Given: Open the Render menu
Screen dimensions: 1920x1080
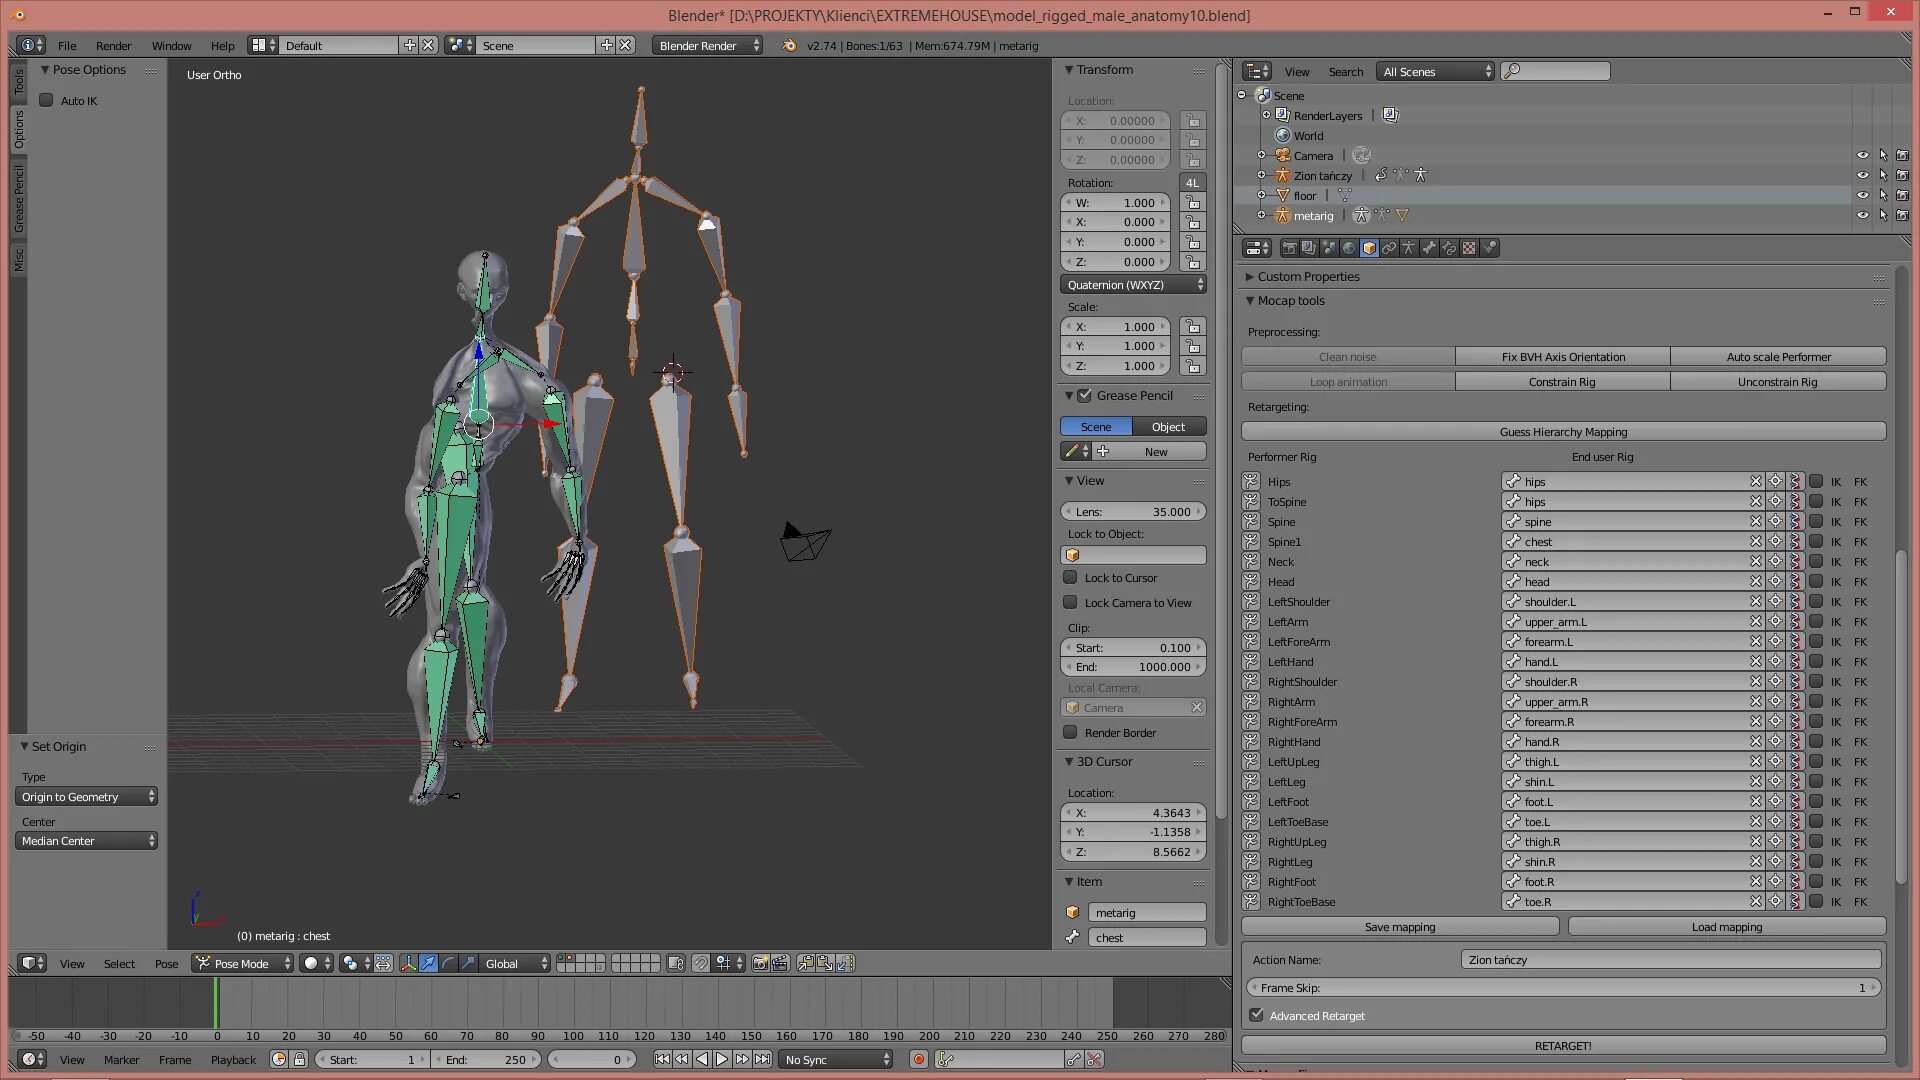Looking at the screenshot, I should [113, 45].
